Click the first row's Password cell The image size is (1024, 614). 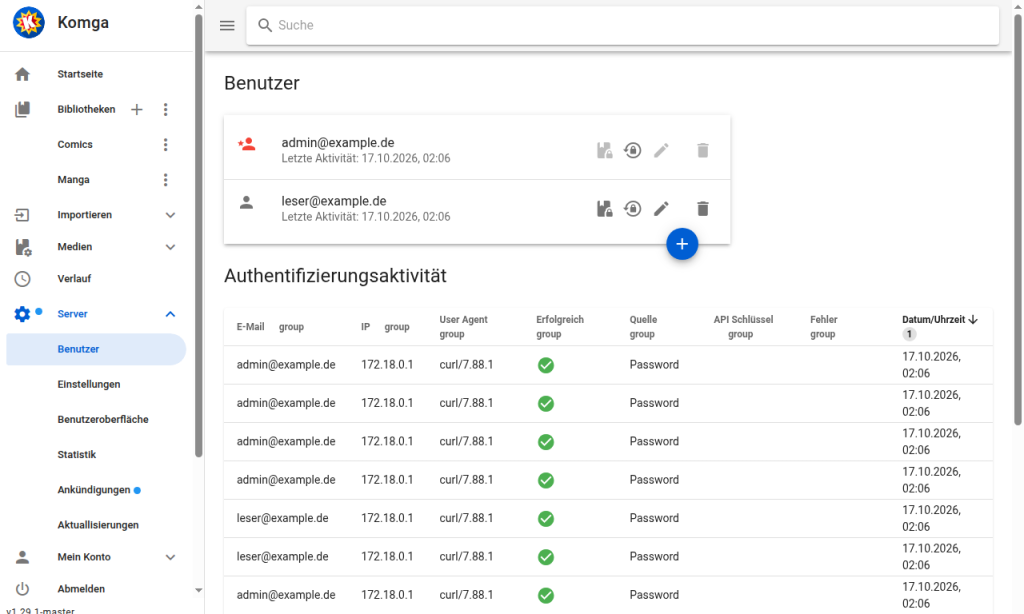coord(654,365)
